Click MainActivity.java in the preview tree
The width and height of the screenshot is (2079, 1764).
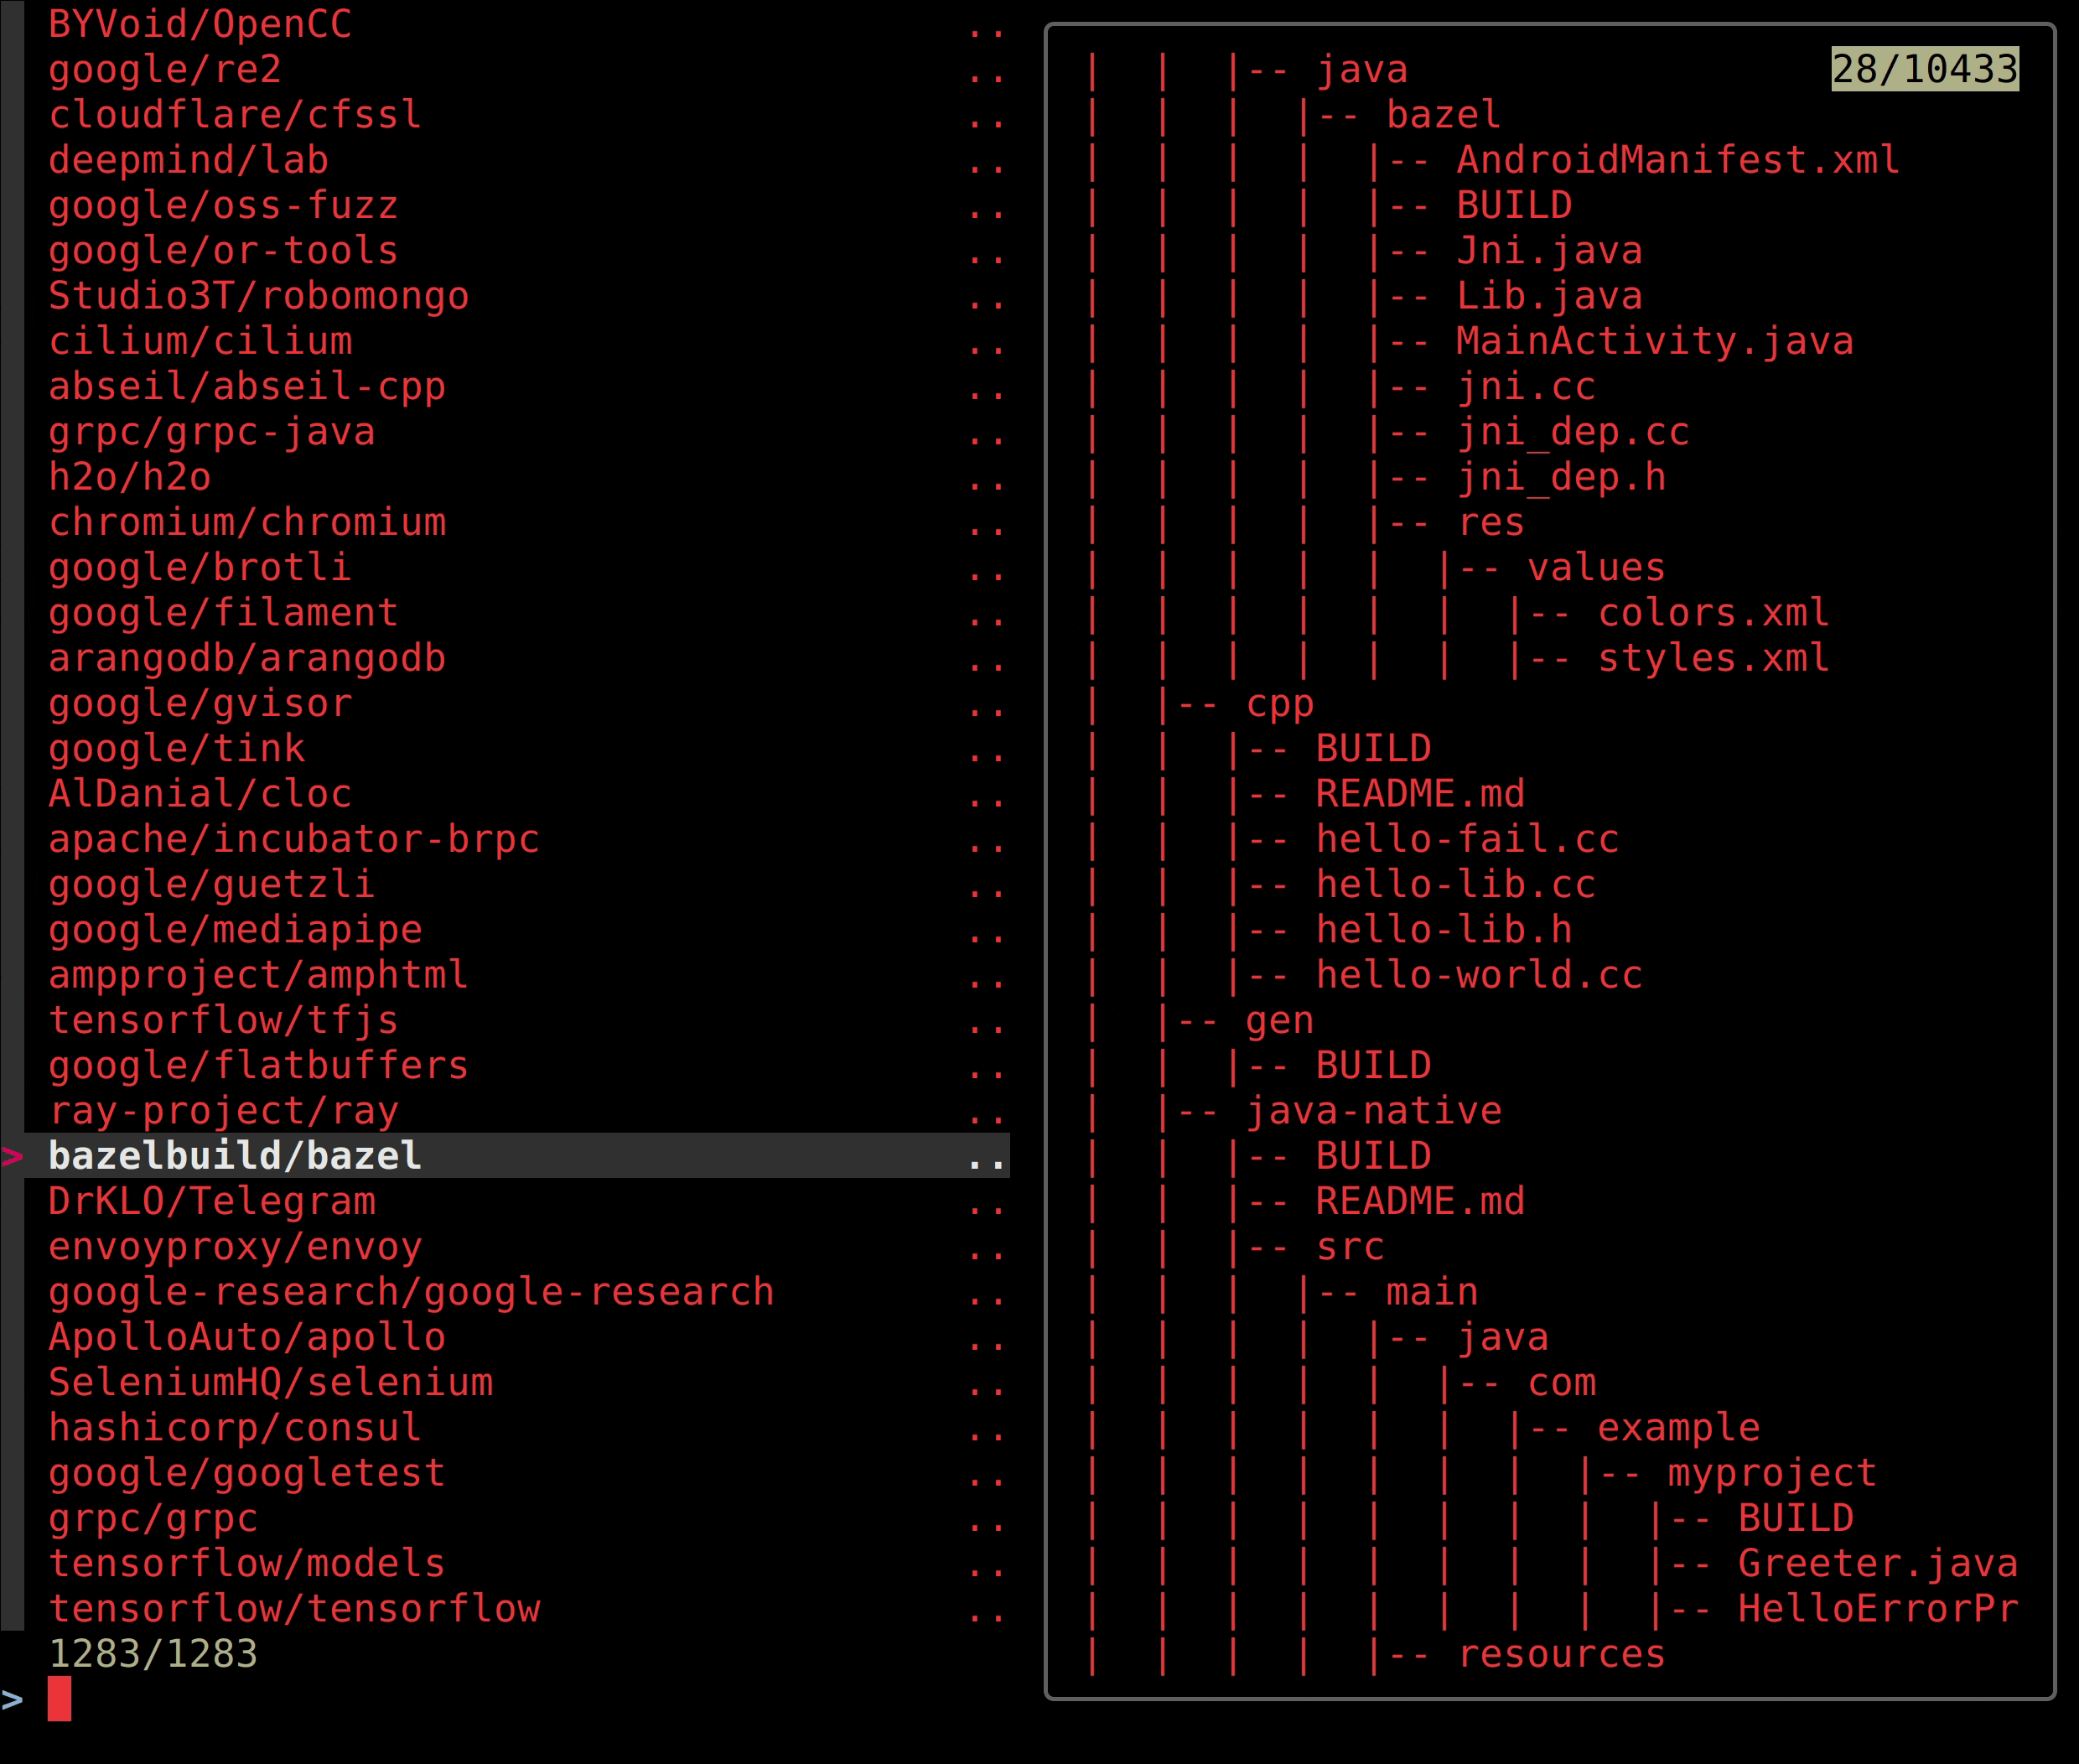point(1654,341)
